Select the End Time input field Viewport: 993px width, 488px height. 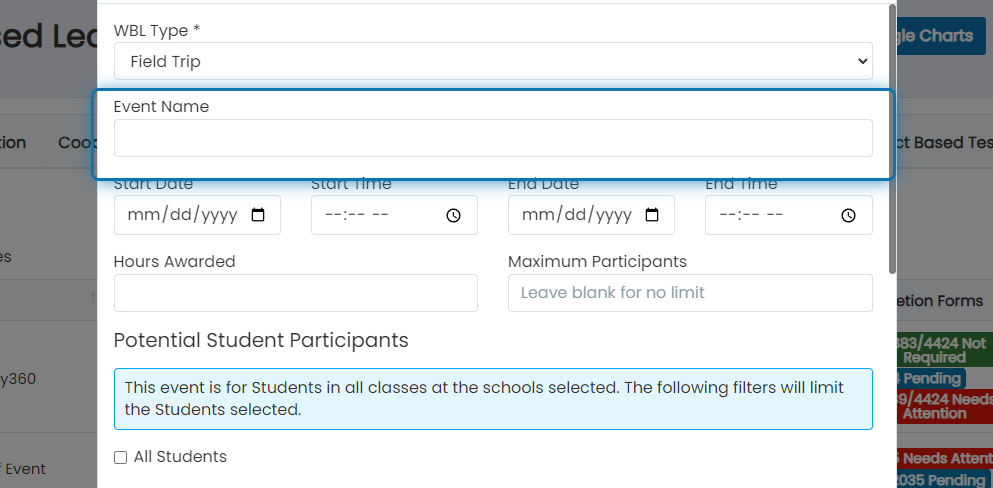tap(789, 215)
